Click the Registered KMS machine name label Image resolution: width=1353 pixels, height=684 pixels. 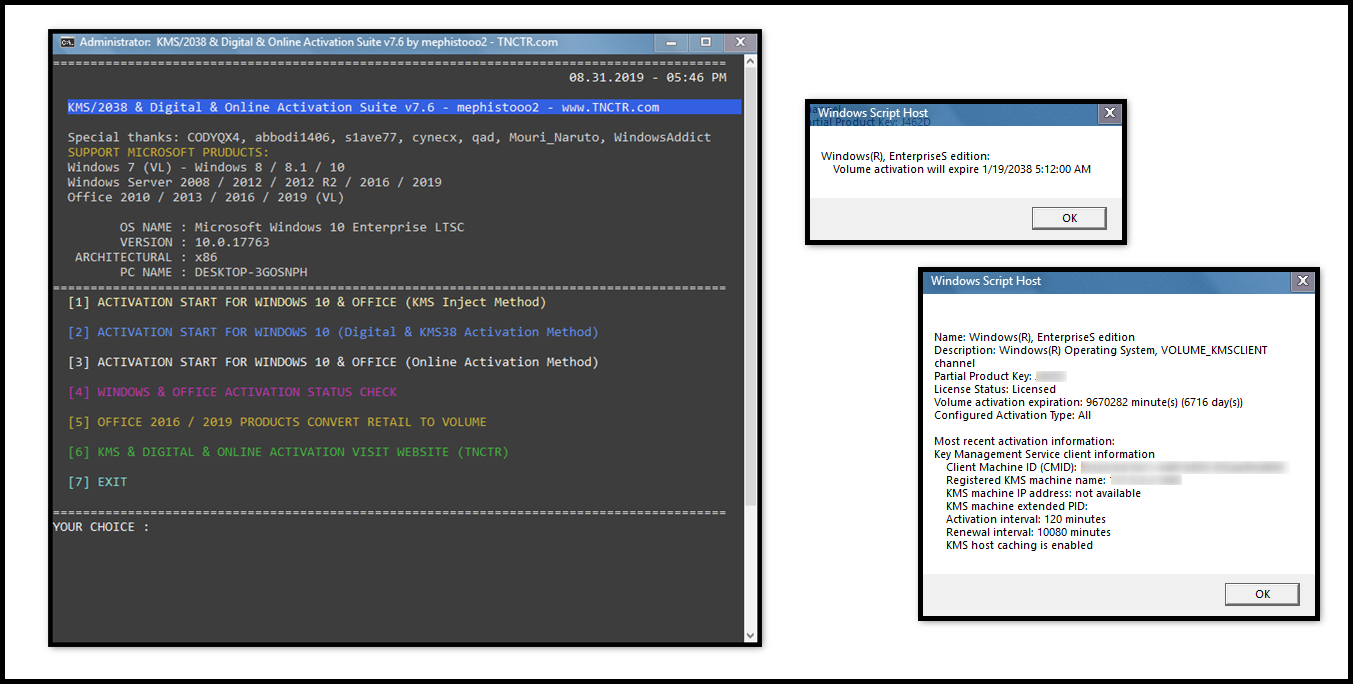click(x=1026, y=480)
